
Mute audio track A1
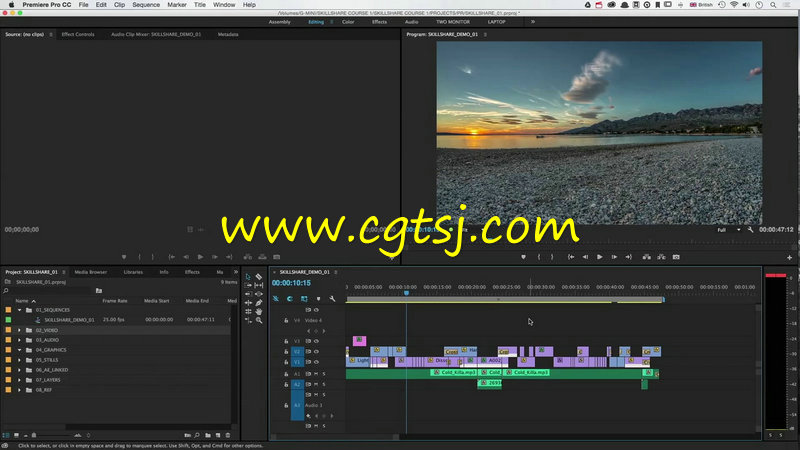[316, 374]
